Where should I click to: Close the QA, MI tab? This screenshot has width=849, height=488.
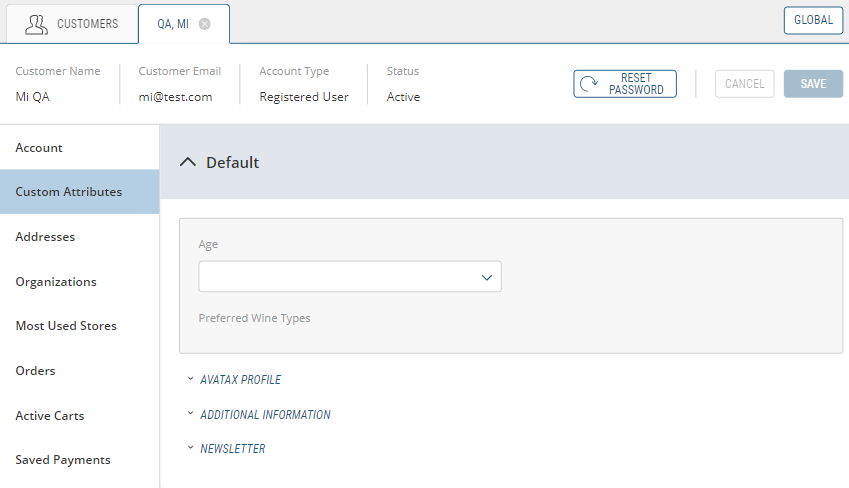tap(205, 24)
